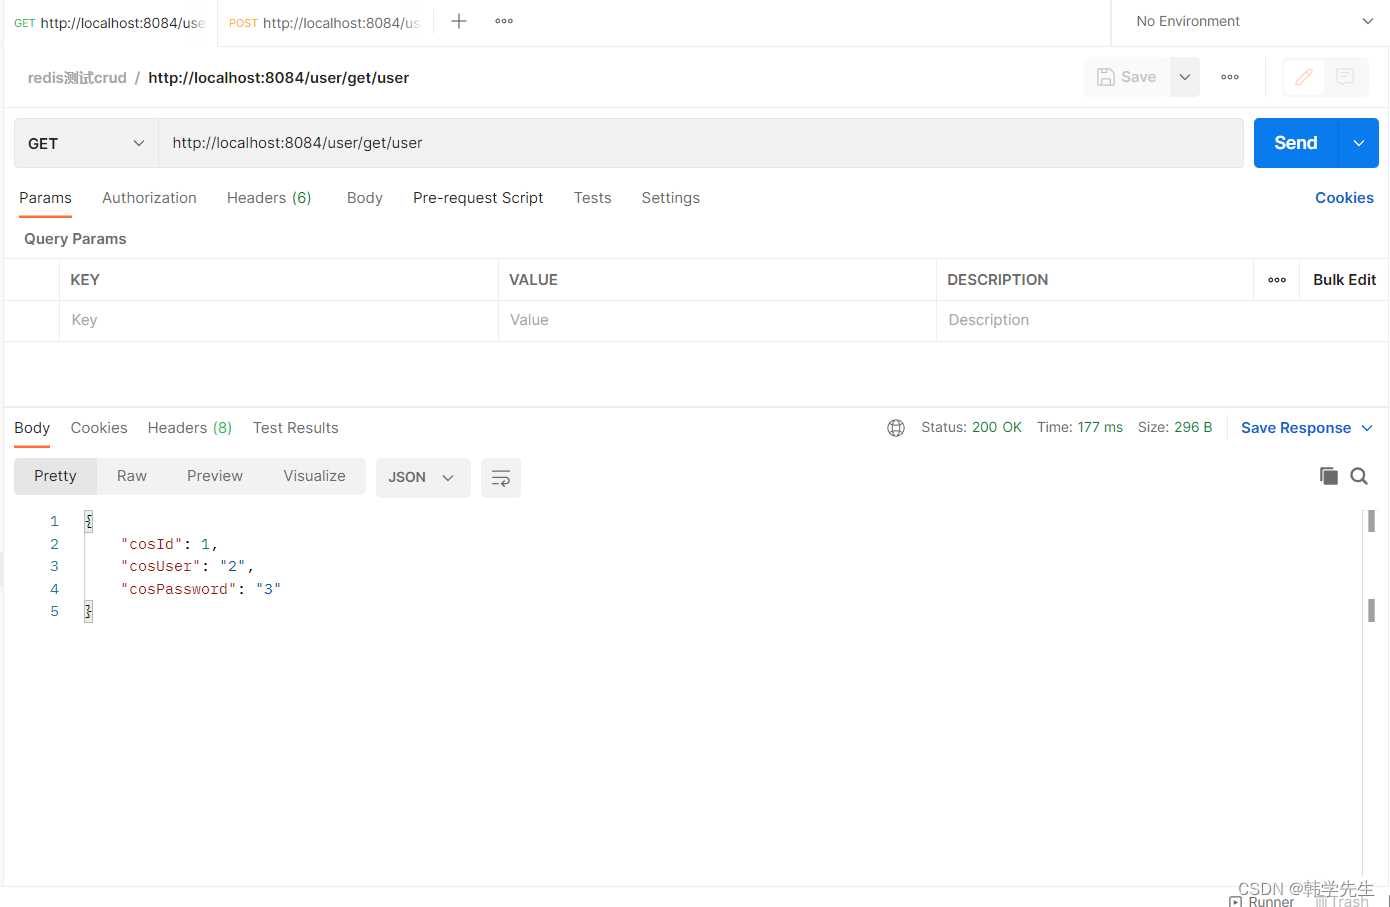Click the request URL input field
This screenshot has width=1390, height=907.
(x=700, y=143)
